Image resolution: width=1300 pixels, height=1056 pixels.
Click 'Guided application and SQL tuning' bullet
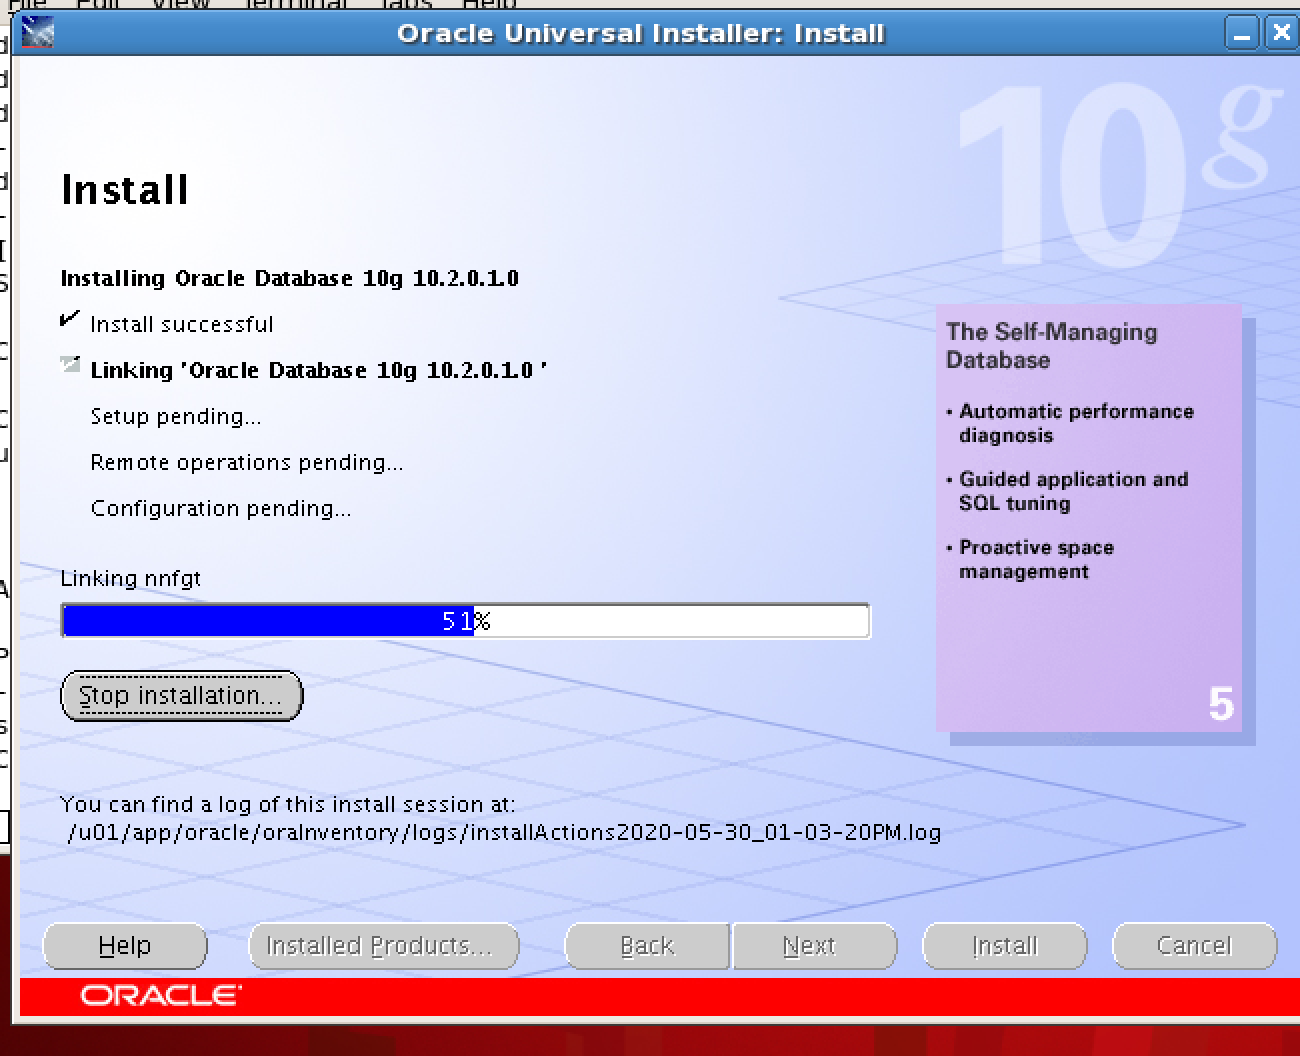1073,491
